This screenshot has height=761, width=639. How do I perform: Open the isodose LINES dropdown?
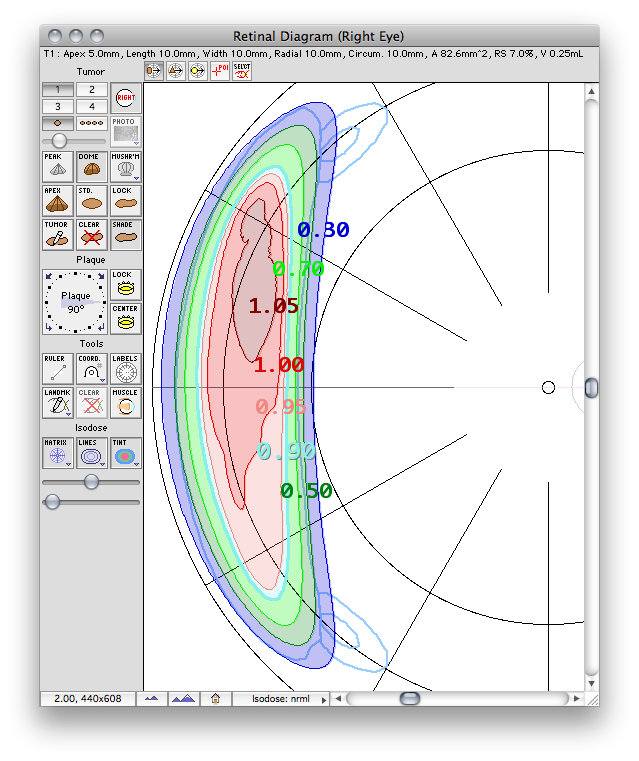pos(92,453)
